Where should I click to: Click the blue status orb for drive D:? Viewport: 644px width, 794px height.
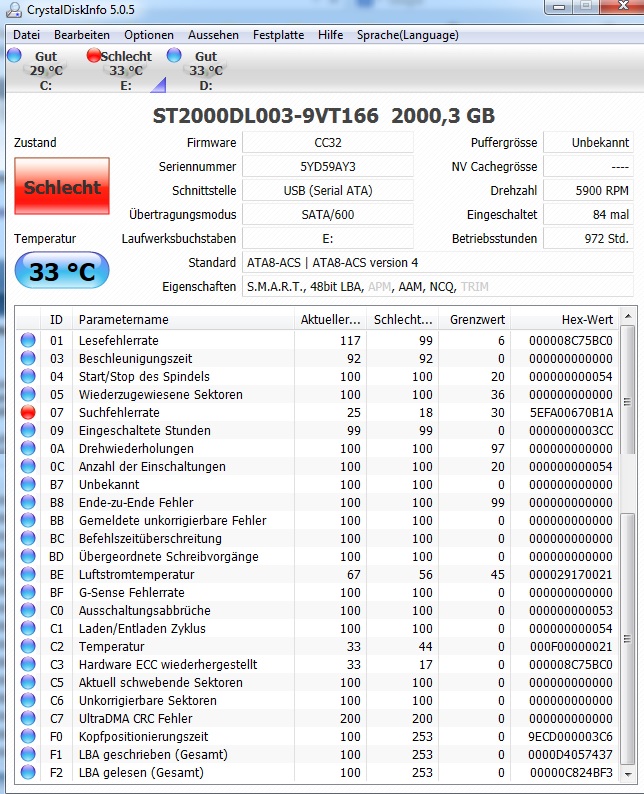click(x=174, y=55)
